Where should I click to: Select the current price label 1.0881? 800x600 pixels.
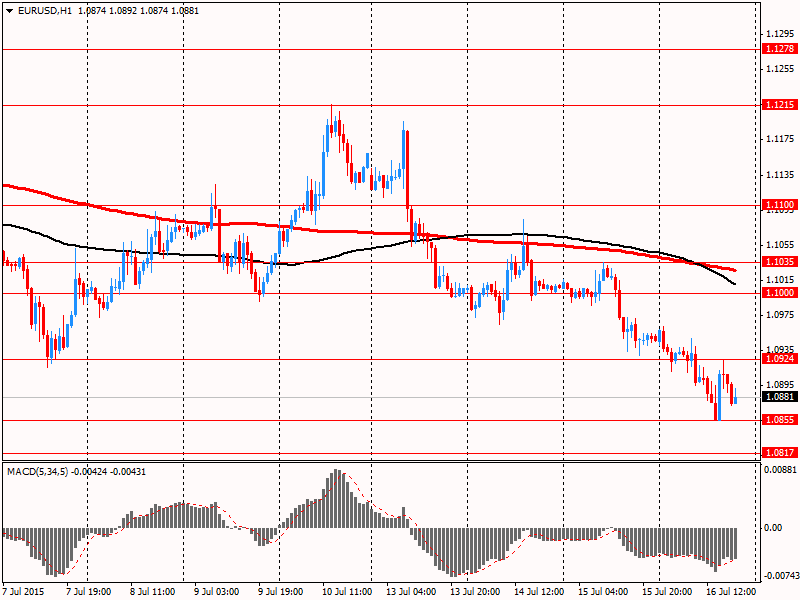[780, 396]
